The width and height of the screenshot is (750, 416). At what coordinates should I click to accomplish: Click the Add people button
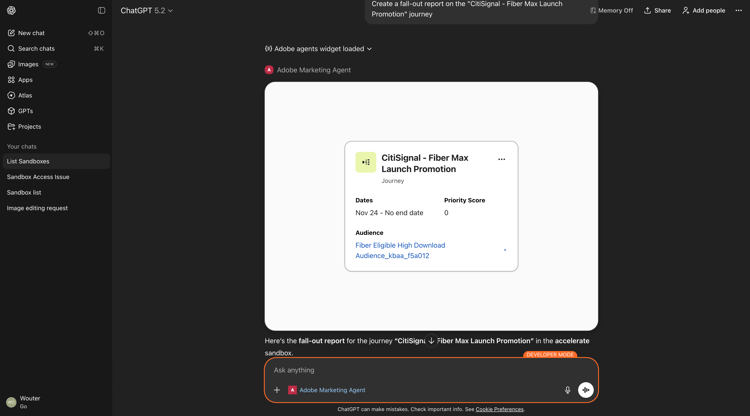(703, 11)
